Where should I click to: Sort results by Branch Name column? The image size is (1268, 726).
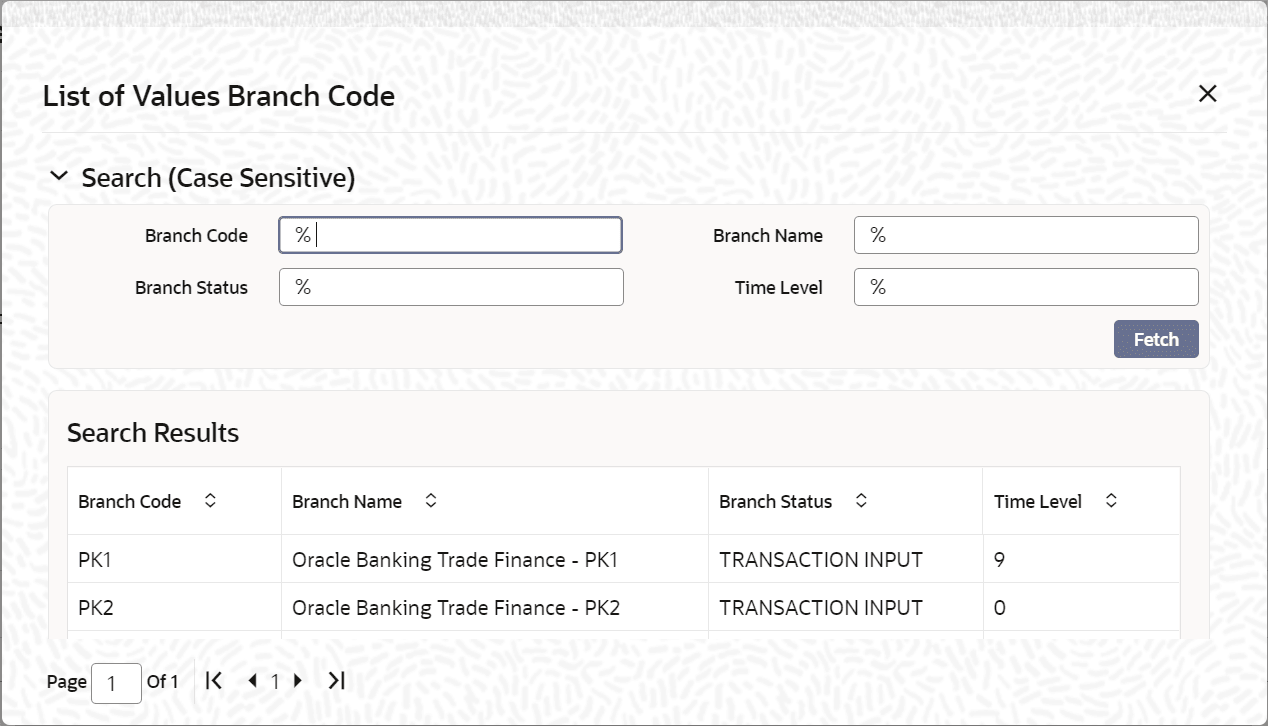(x=431, y=501)
